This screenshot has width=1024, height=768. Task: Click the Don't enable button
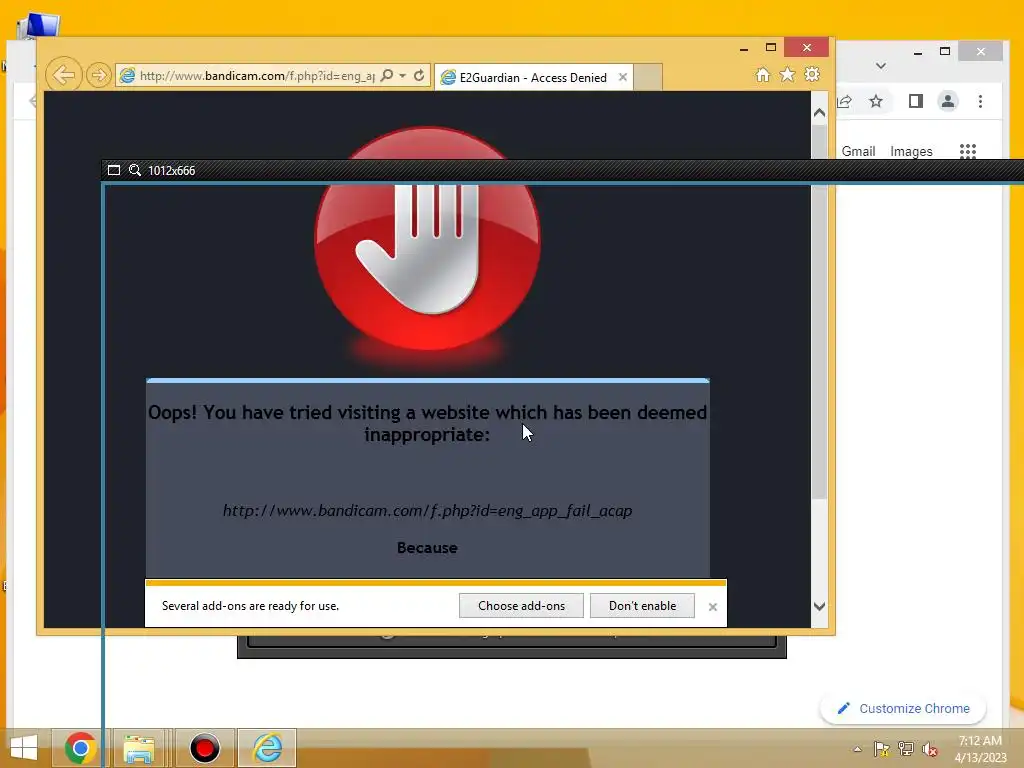pyautogui.click(x=642, y=605)
